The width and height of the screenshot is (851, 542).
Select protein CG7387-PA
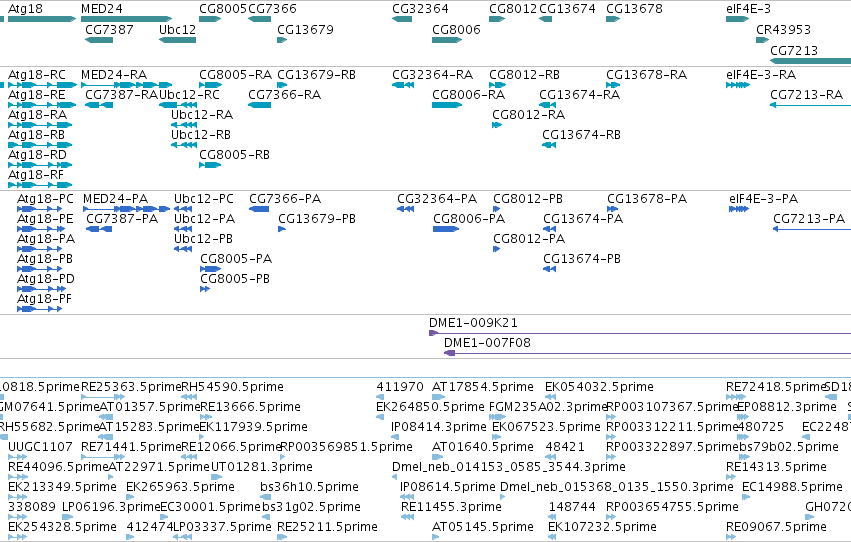point(99,229)
